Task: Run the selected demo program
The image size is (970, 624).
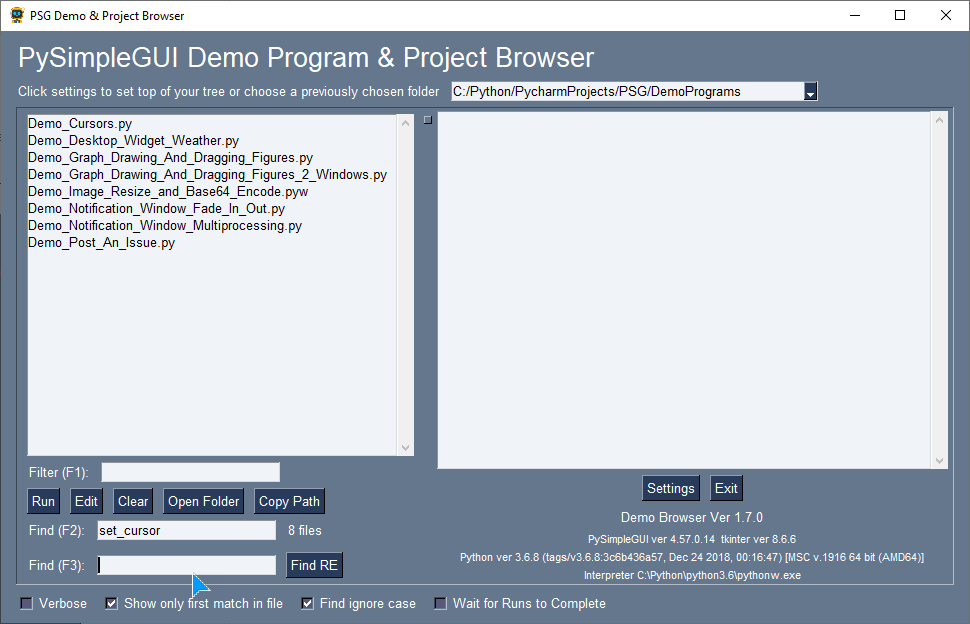Action: click(42, 501)
